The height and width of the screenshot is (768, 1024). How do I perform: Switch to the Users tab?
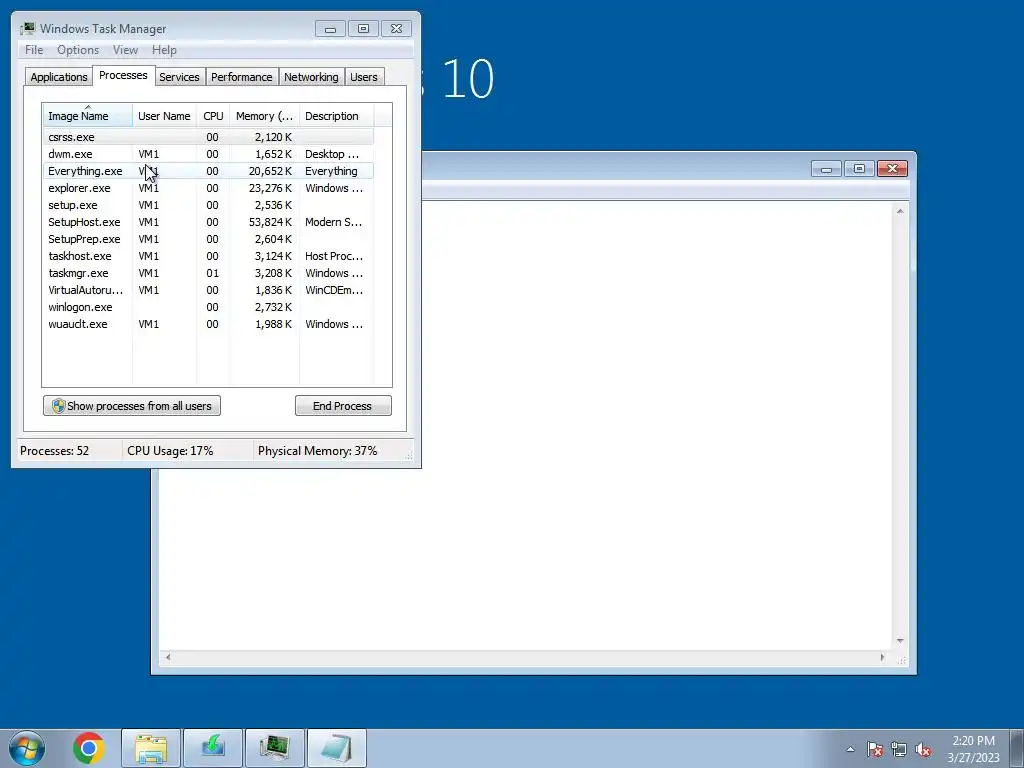click(364, 77)
